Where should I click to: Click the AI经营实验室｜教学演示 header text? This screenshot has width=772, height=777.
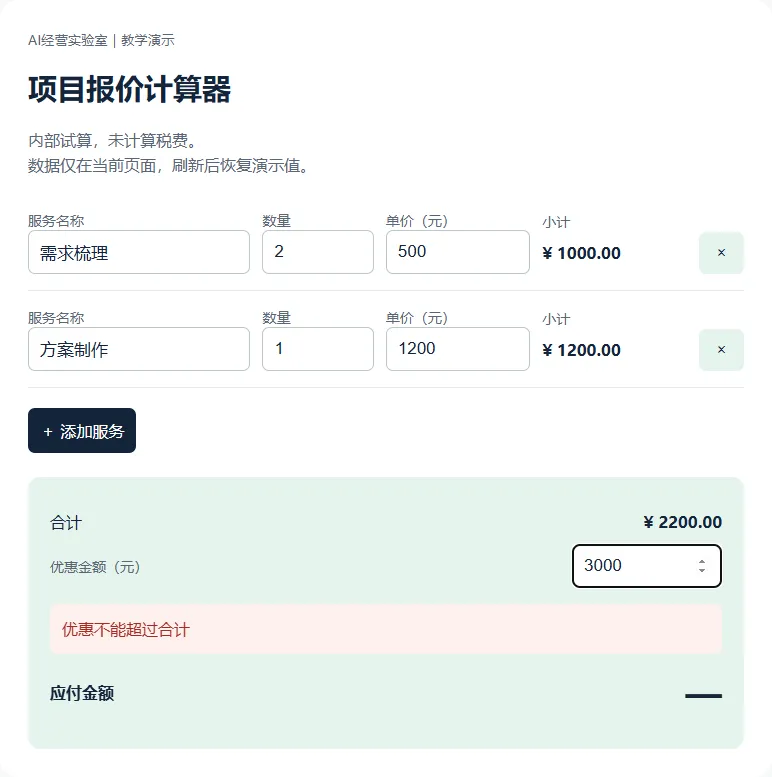pyautogui.click(x=102, y=40)
